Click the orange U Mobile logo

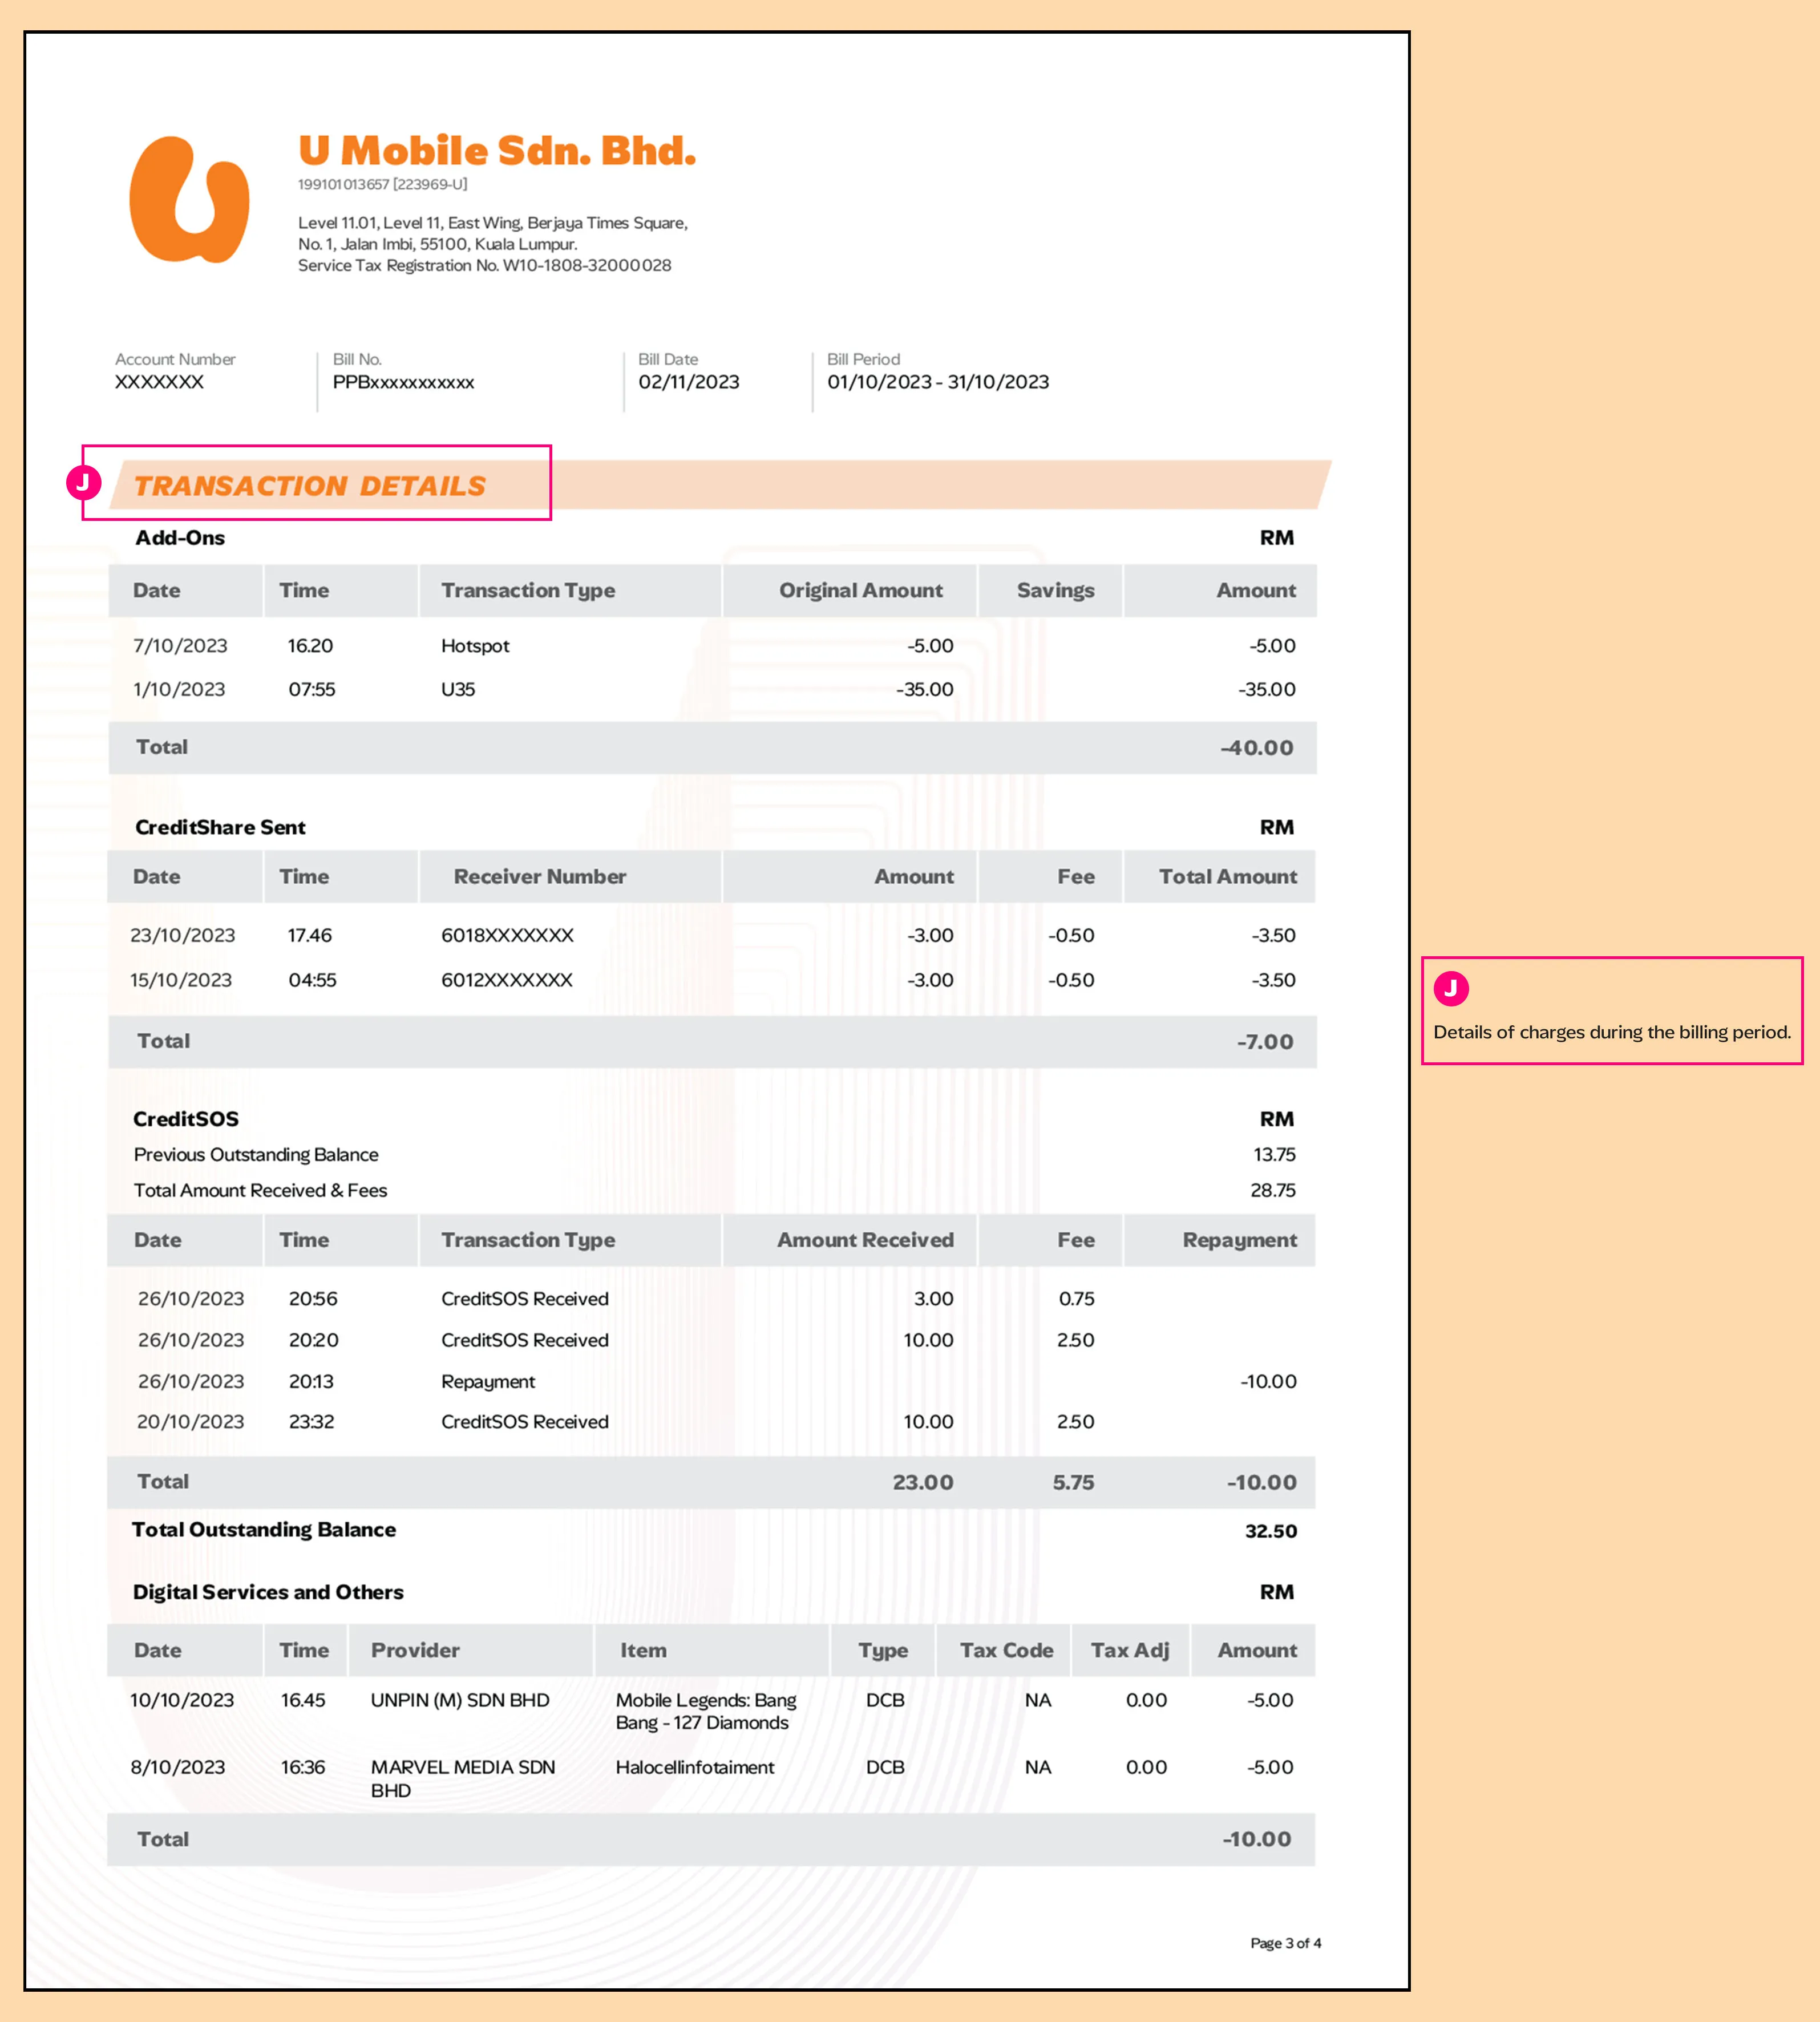coord(190,200)
